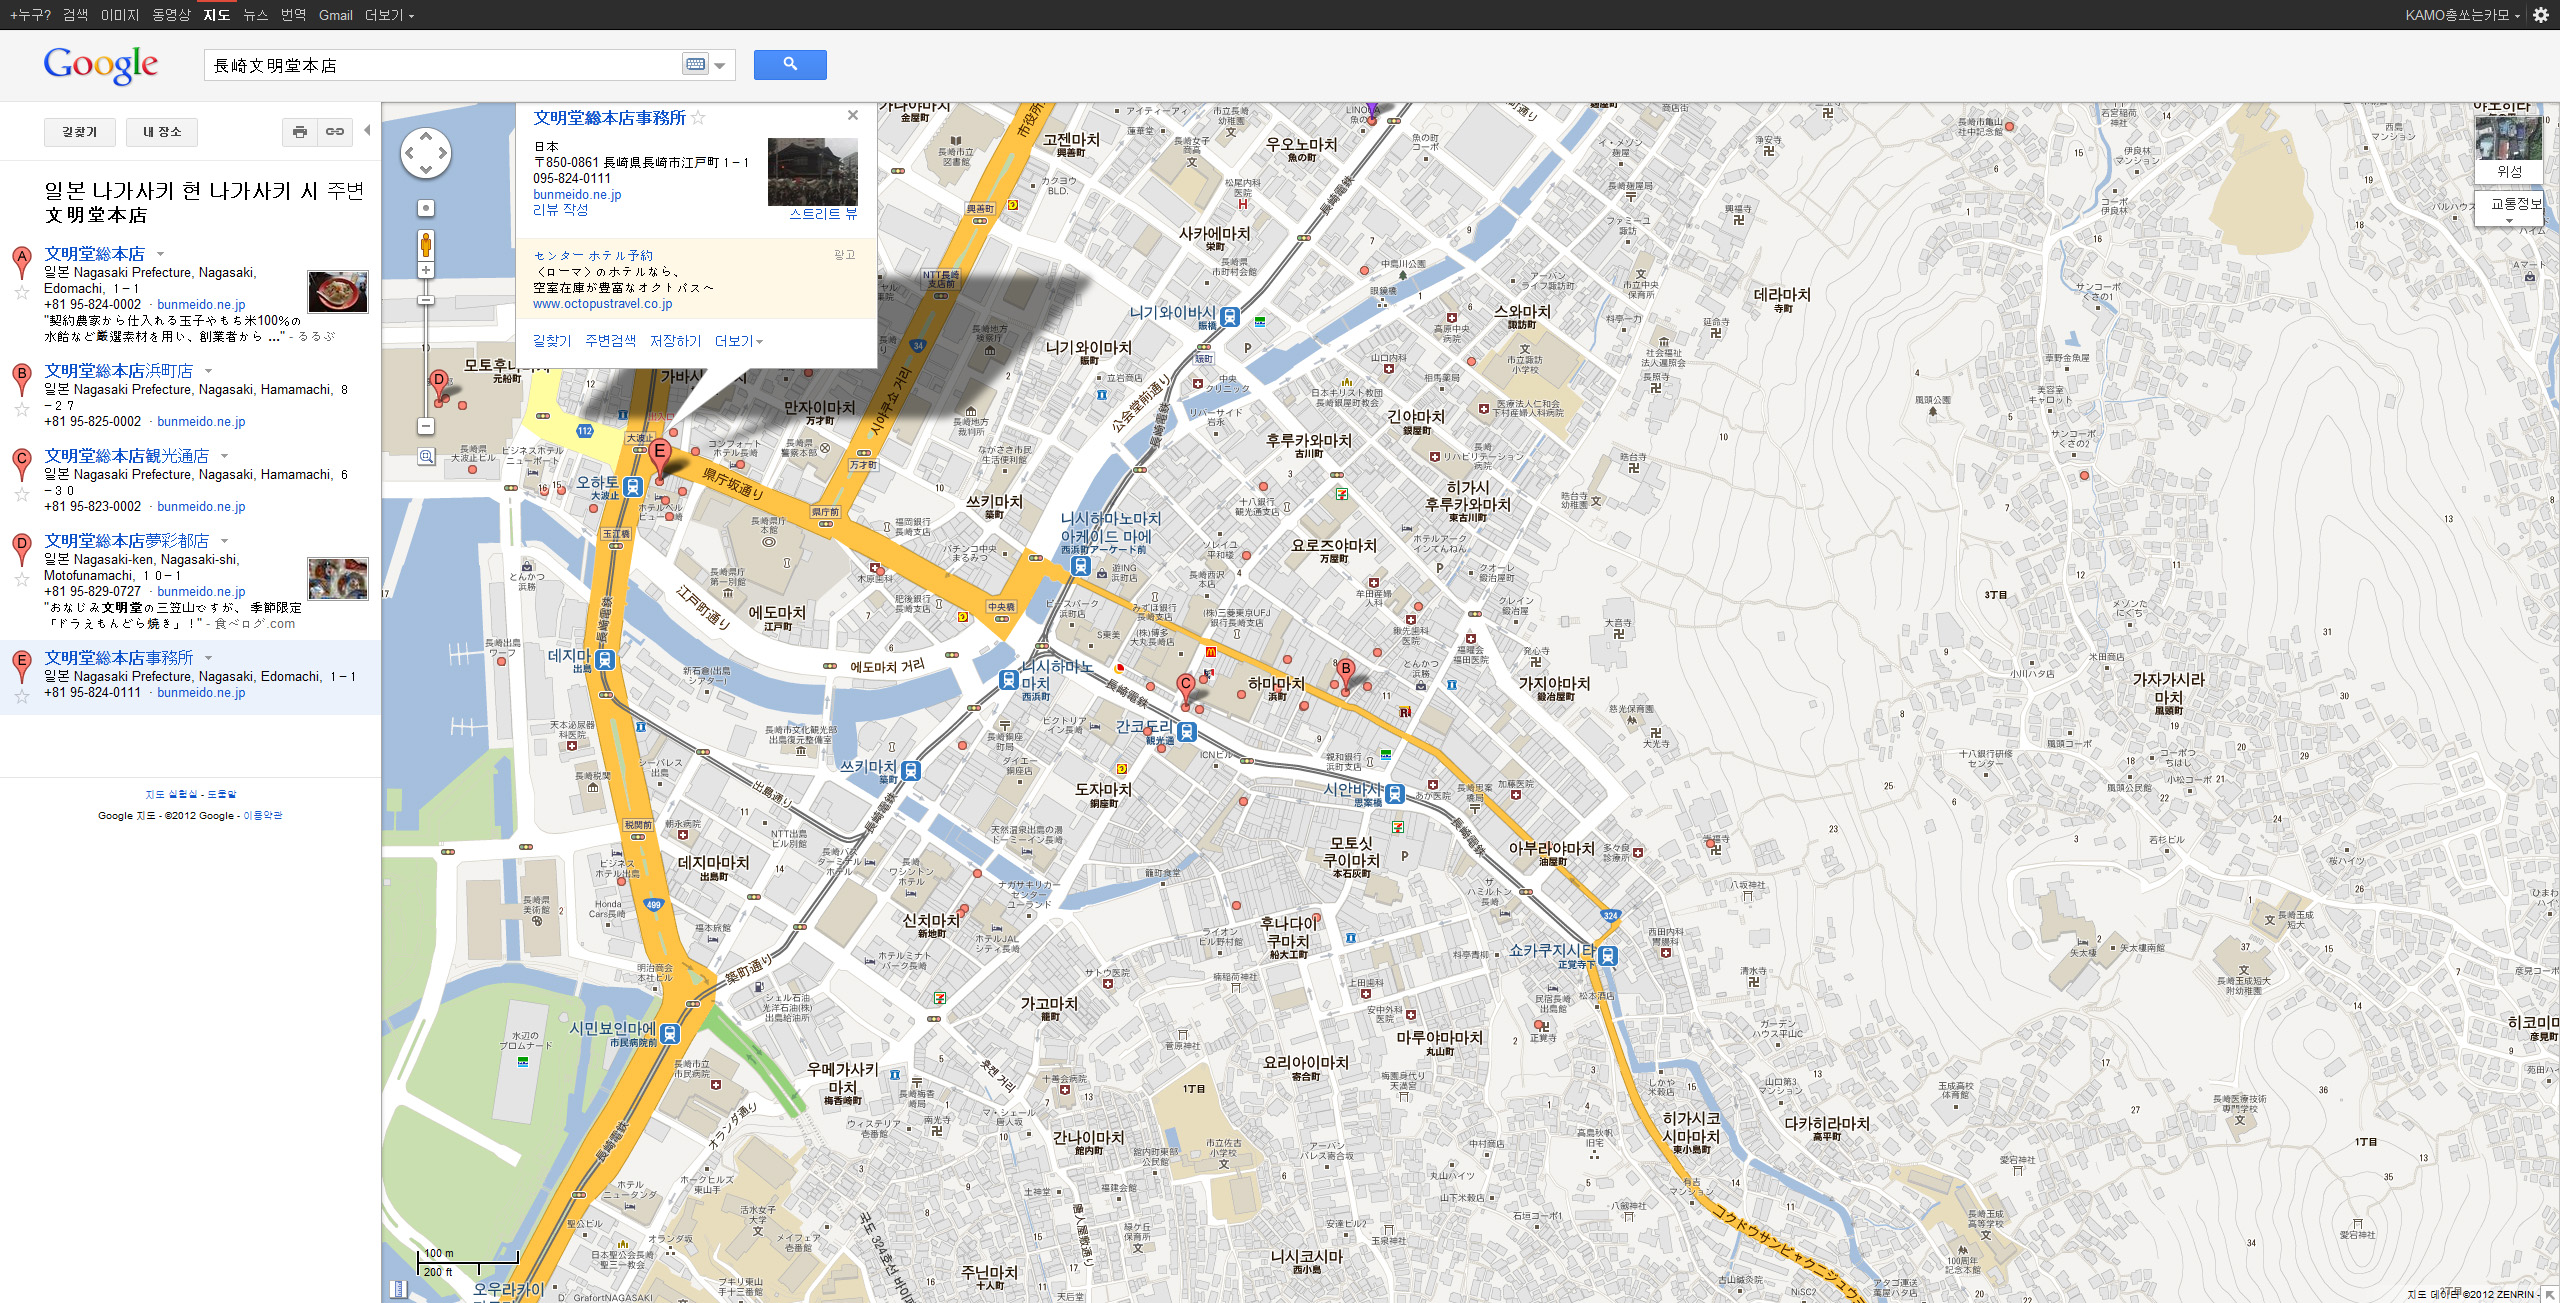
Task: Expand options arrow beside 文明堂總本店浜町店
Action: (209, 371)
